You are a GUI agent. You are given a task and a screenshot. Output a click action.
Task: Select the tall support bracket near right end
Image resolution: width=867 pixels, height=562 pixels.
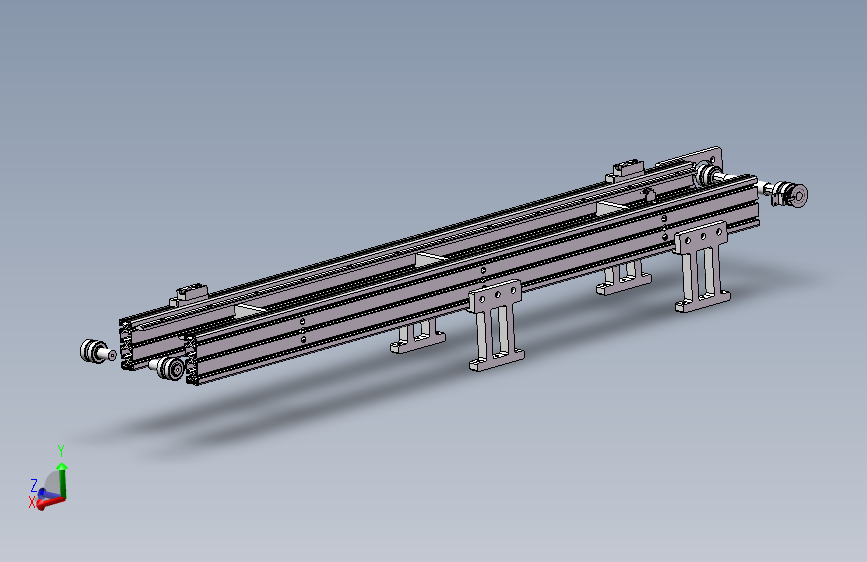pyautogui.click(x=702, y=267)
